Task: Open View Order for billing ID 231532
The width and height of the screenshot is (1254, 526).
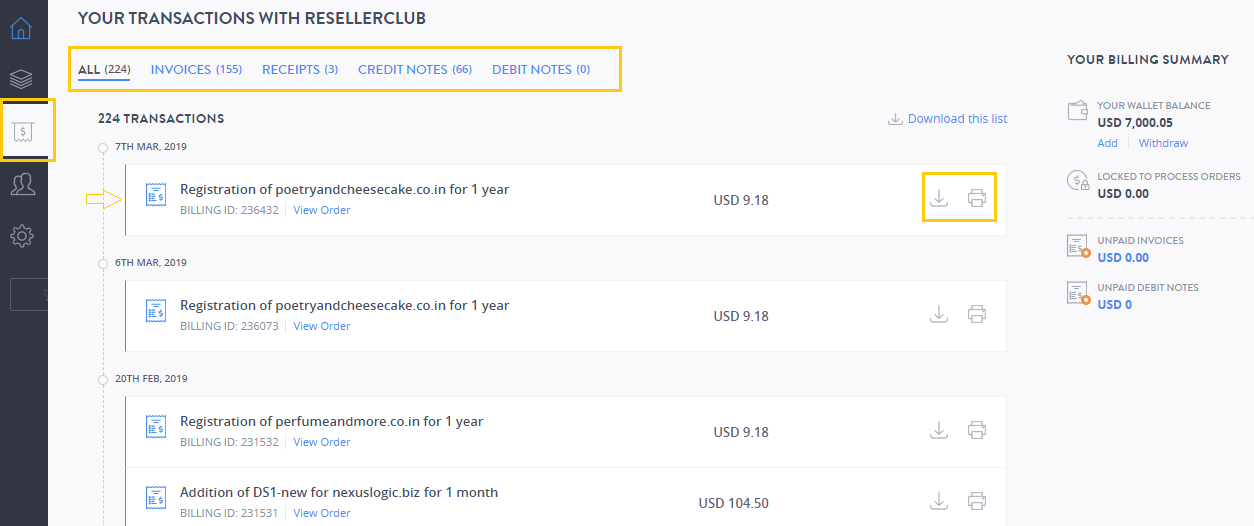Action: 322,442
